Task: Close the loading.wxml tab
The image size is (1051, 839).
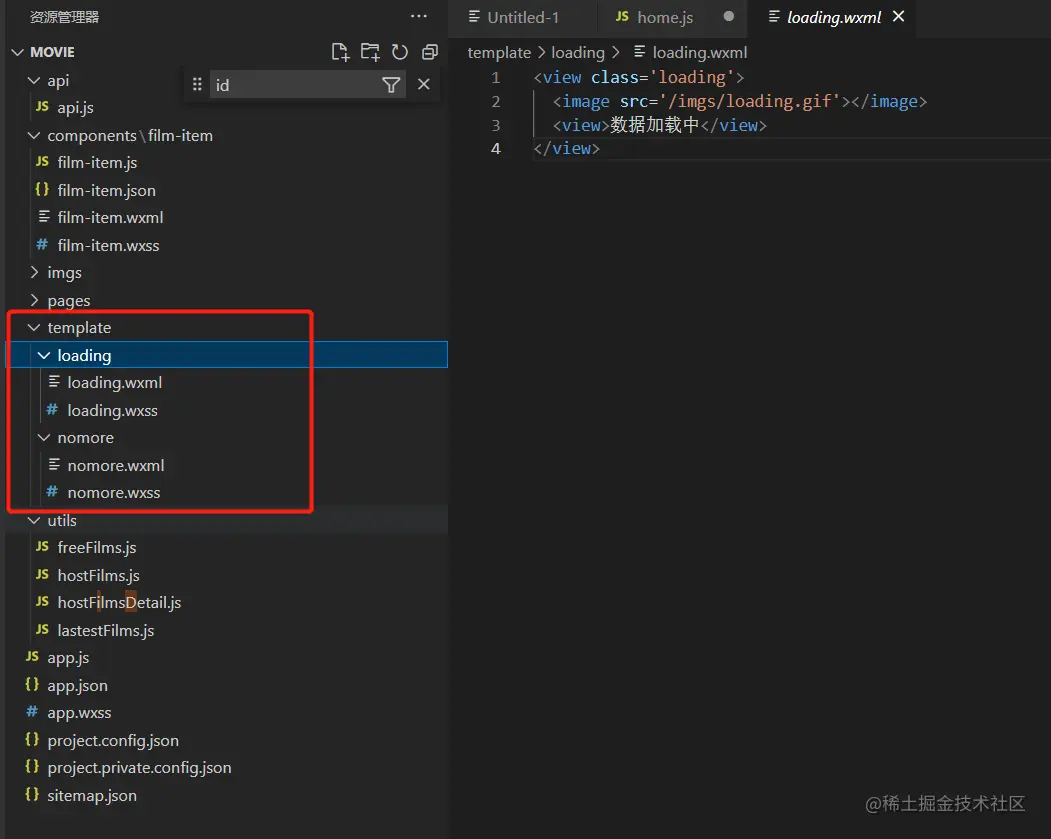Action: pos(898,16)
